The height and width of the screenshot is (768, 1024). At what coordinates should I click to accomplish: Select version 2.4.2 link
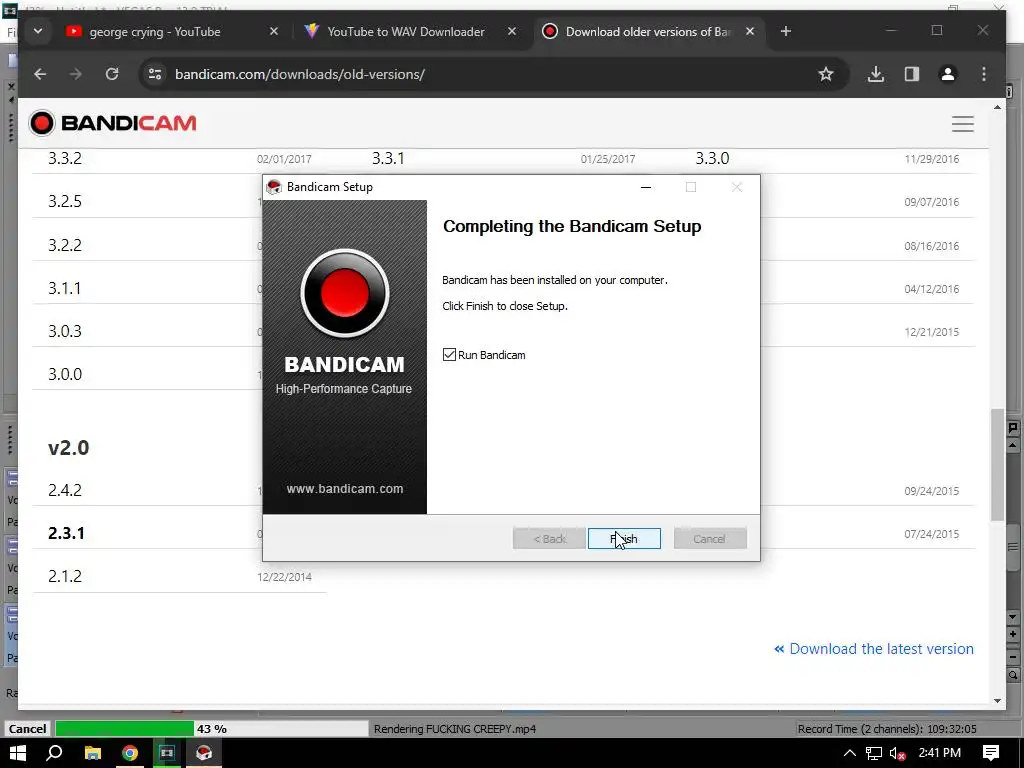[65, 490]
